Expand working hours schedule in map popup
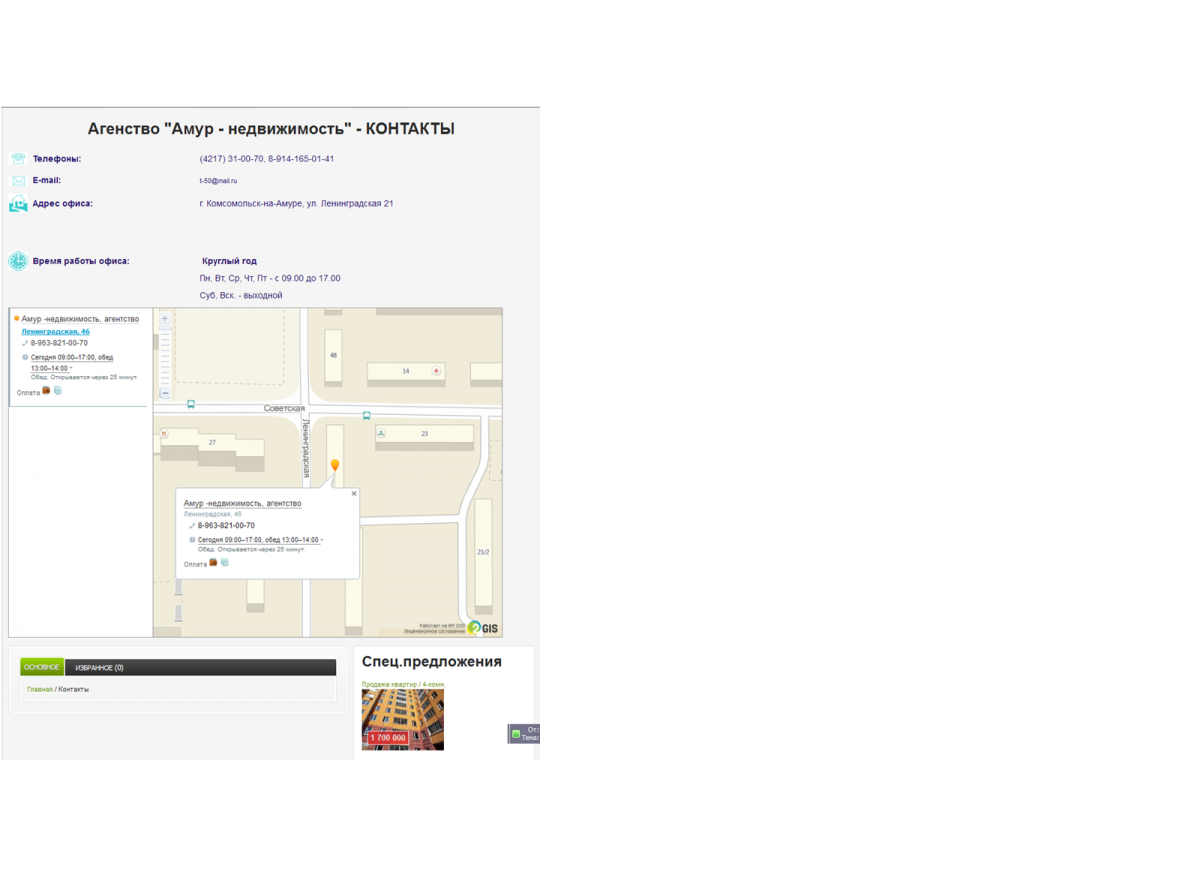The image size is (1200, 881). click(x=260, y=540)
